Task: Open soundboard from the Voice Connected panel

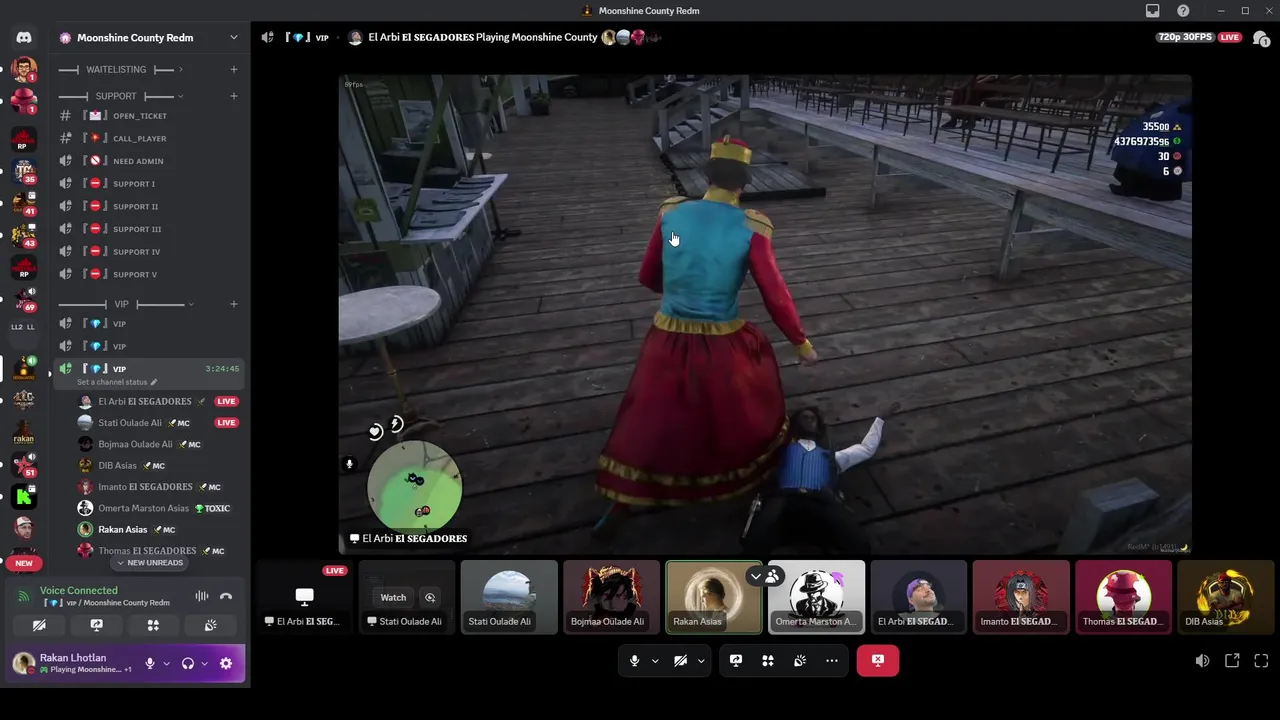Action: [x=210, y=625]
